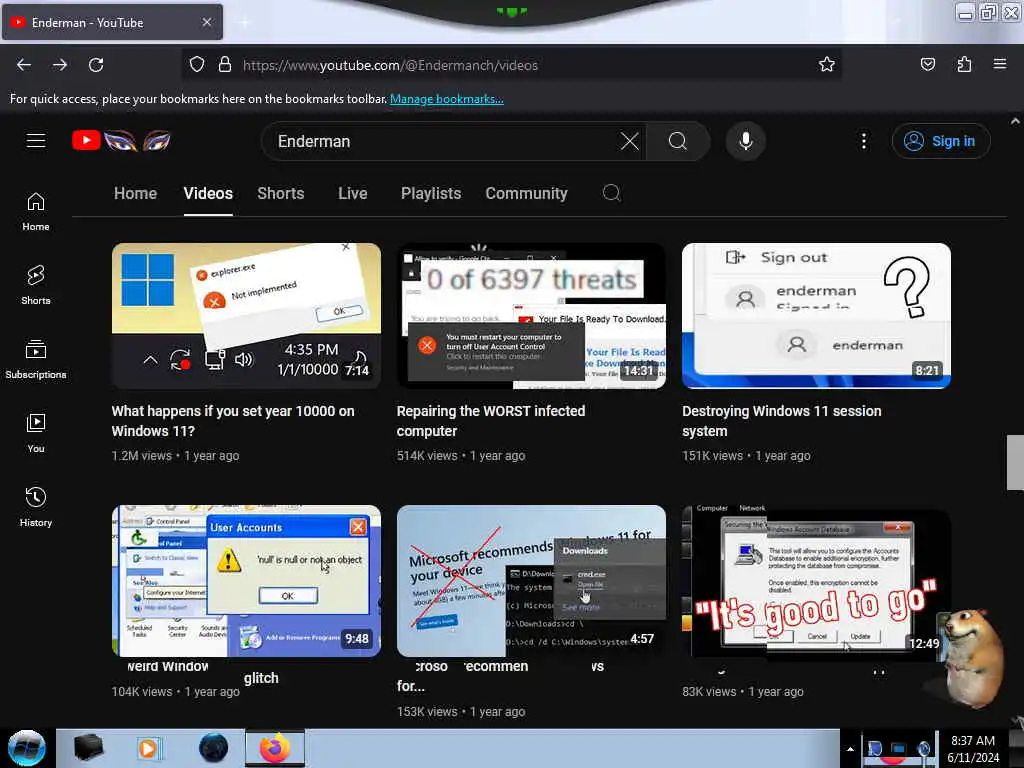Screen dimensions: 1024x768
Task: Go forward with the browser forward arrow
Action: pos(60,65)
